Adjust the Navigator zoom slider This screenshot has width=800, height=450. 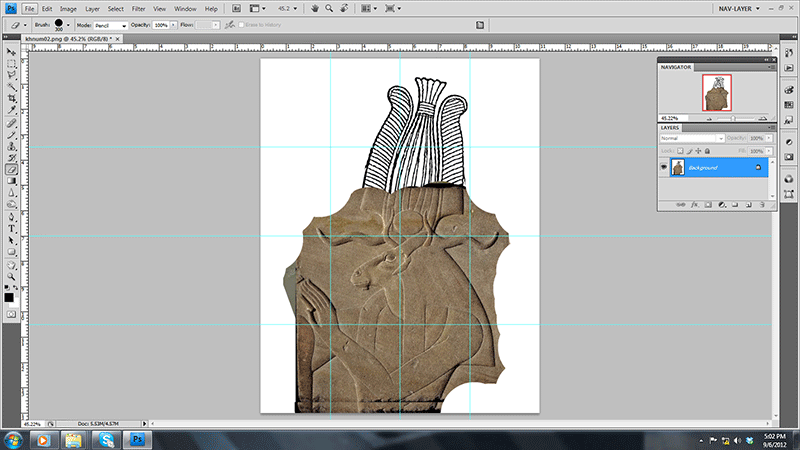[x=734, y=118]
